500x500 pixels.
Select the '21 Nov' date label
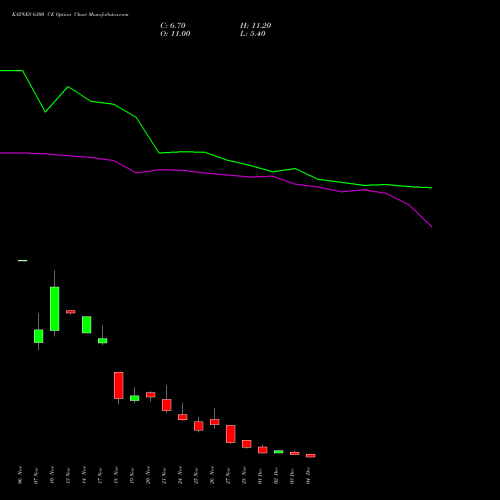coord(164,475)
